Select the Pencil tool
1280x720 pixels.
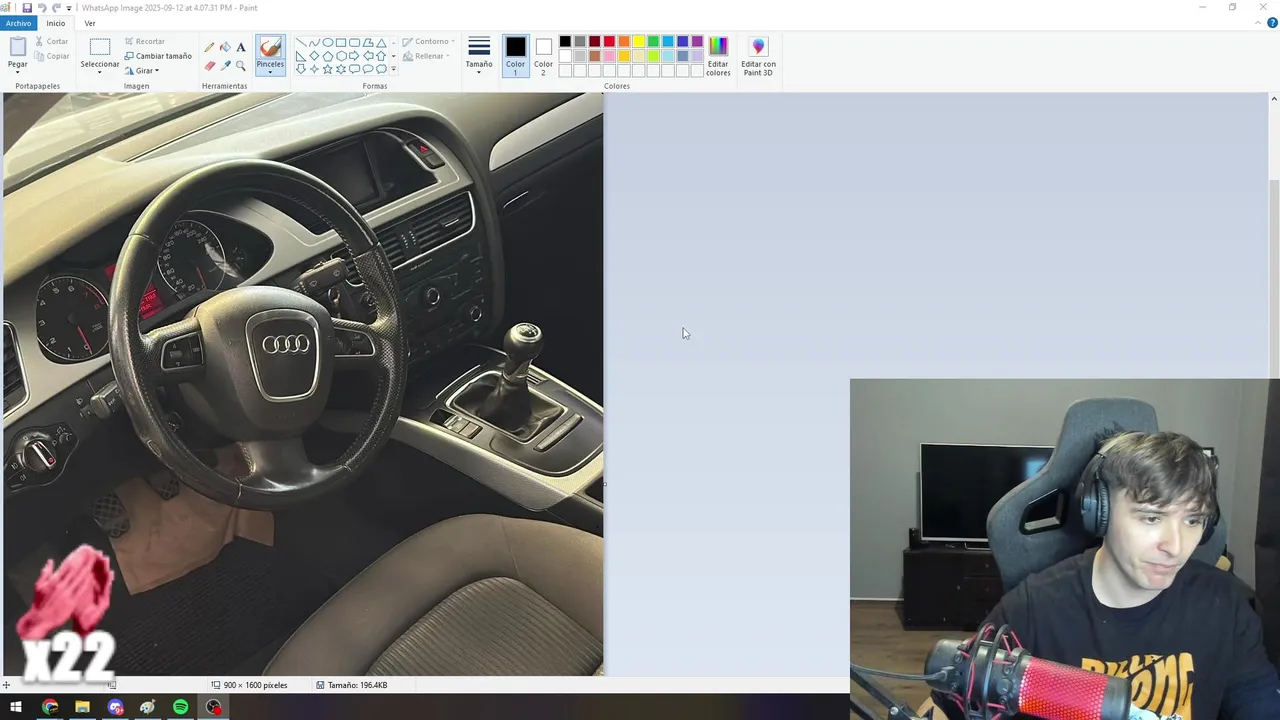(x=209, y=47)
